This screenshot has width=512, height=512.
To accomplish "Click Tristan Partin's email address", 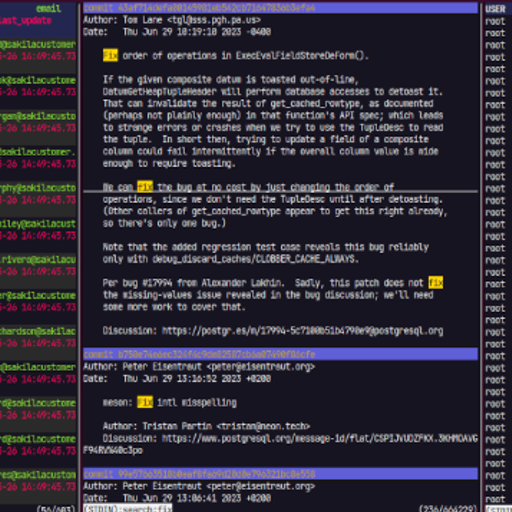I will [263, 426].
